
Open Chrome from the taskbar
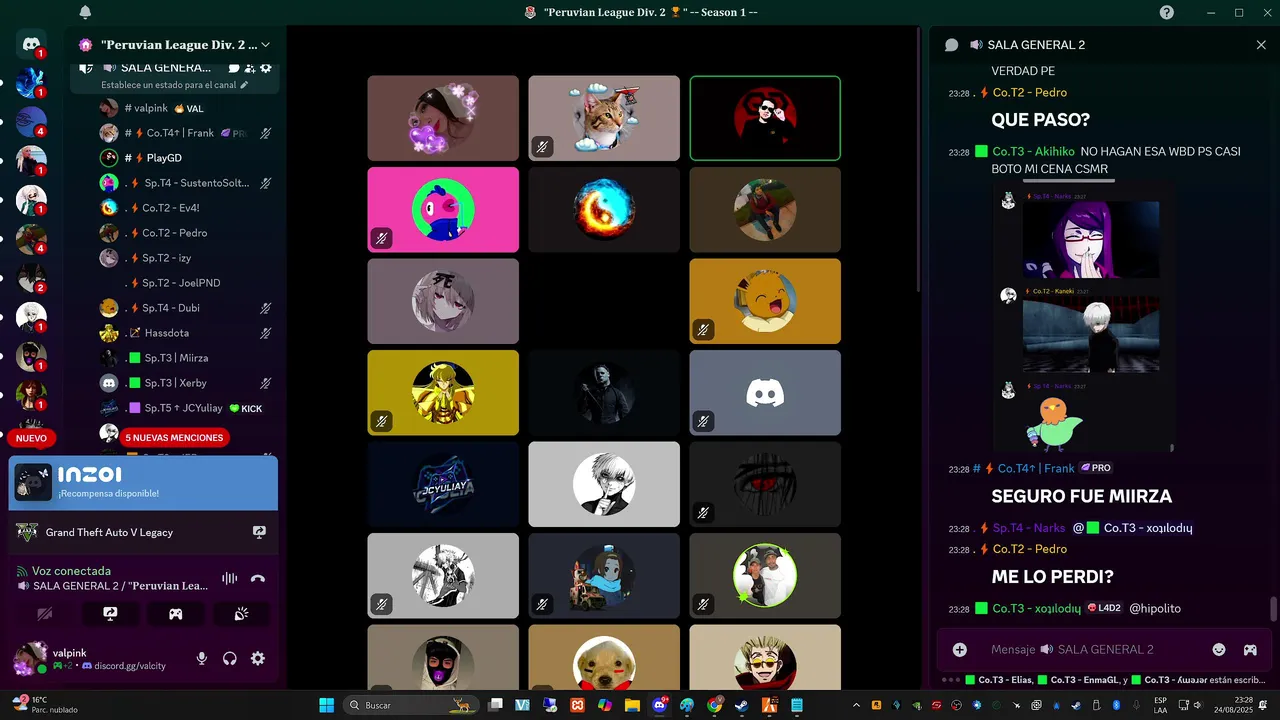714,705
